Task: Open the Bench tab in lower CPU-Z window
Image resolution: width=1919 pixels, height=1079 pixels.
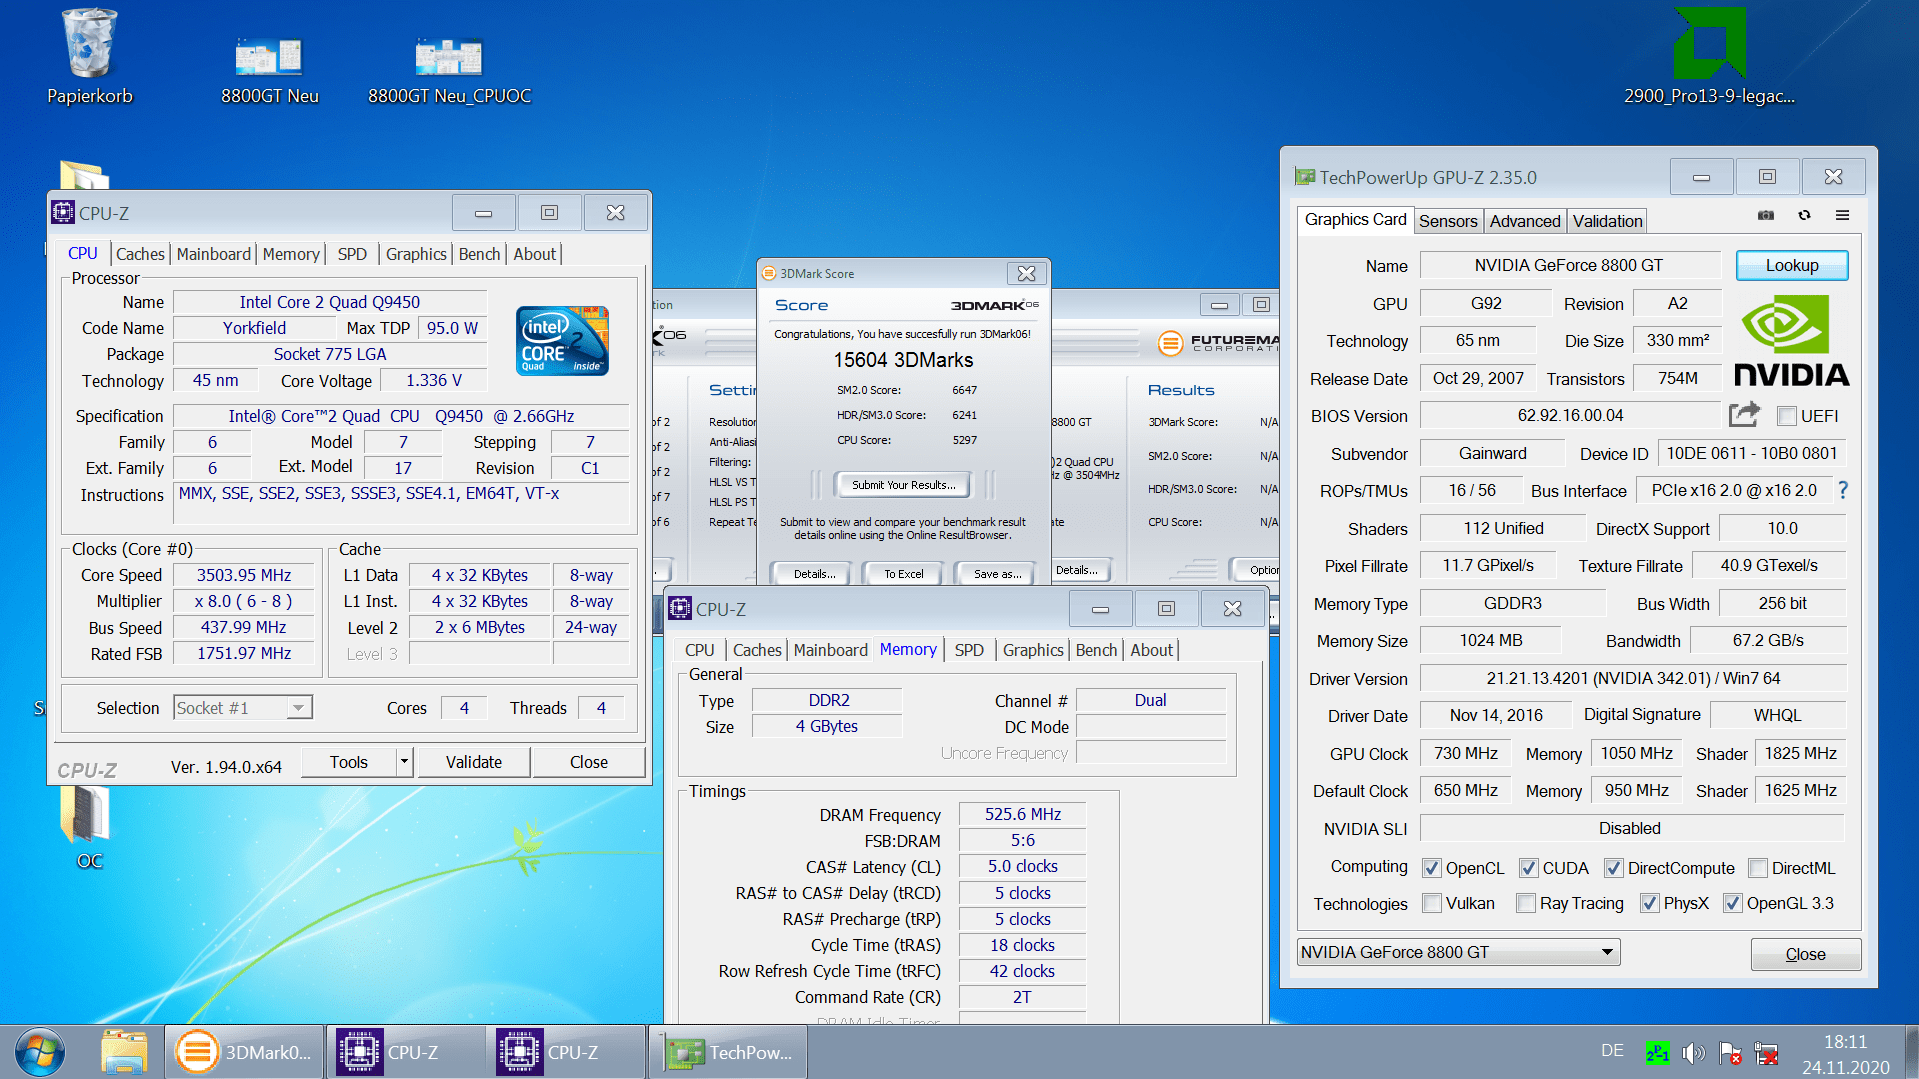Action: (1096, 650)
